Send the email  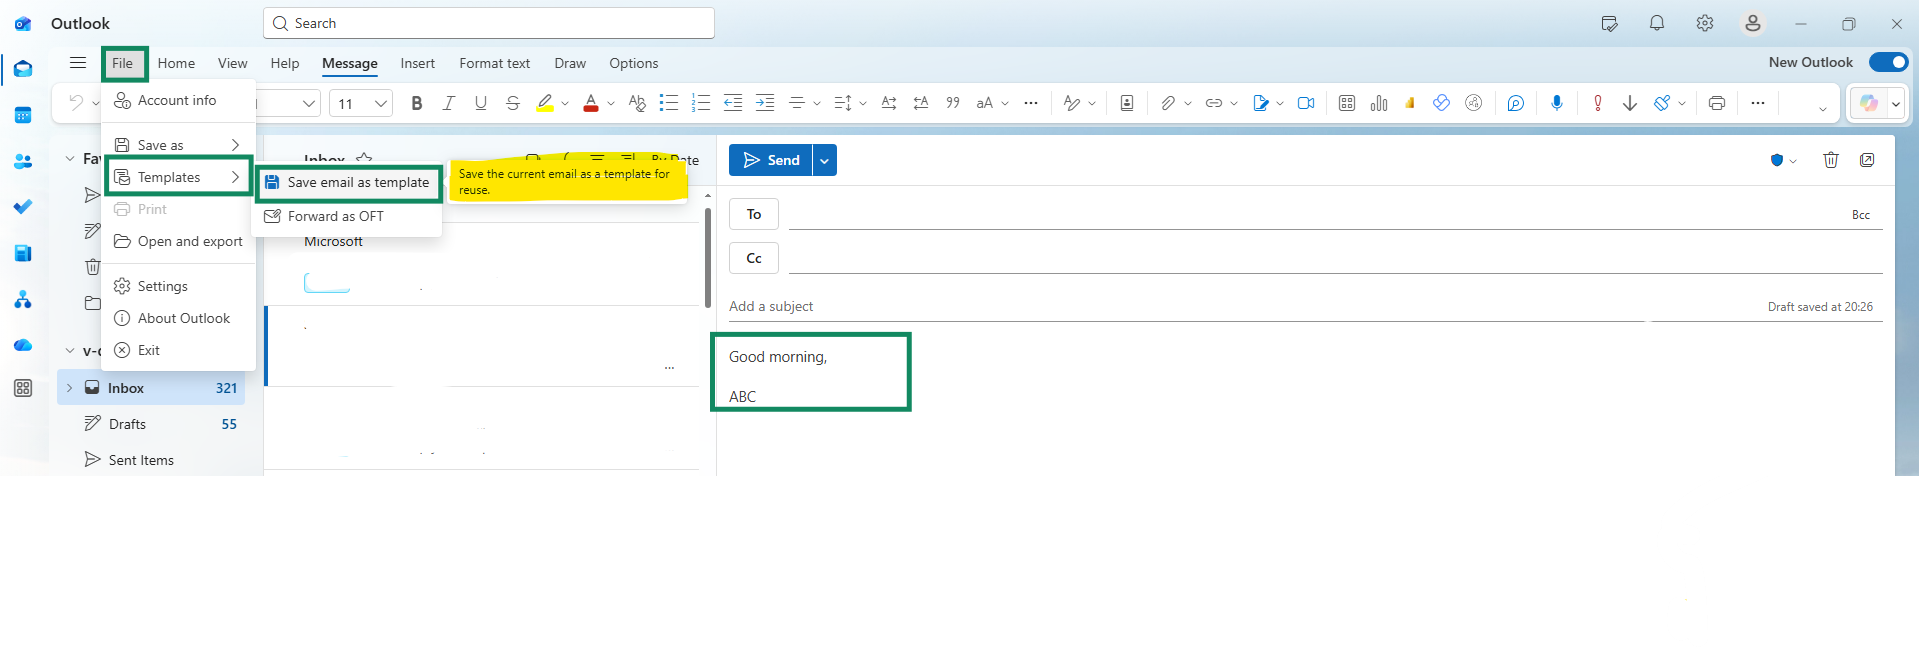pyautogui.click(x=771, y=160)
